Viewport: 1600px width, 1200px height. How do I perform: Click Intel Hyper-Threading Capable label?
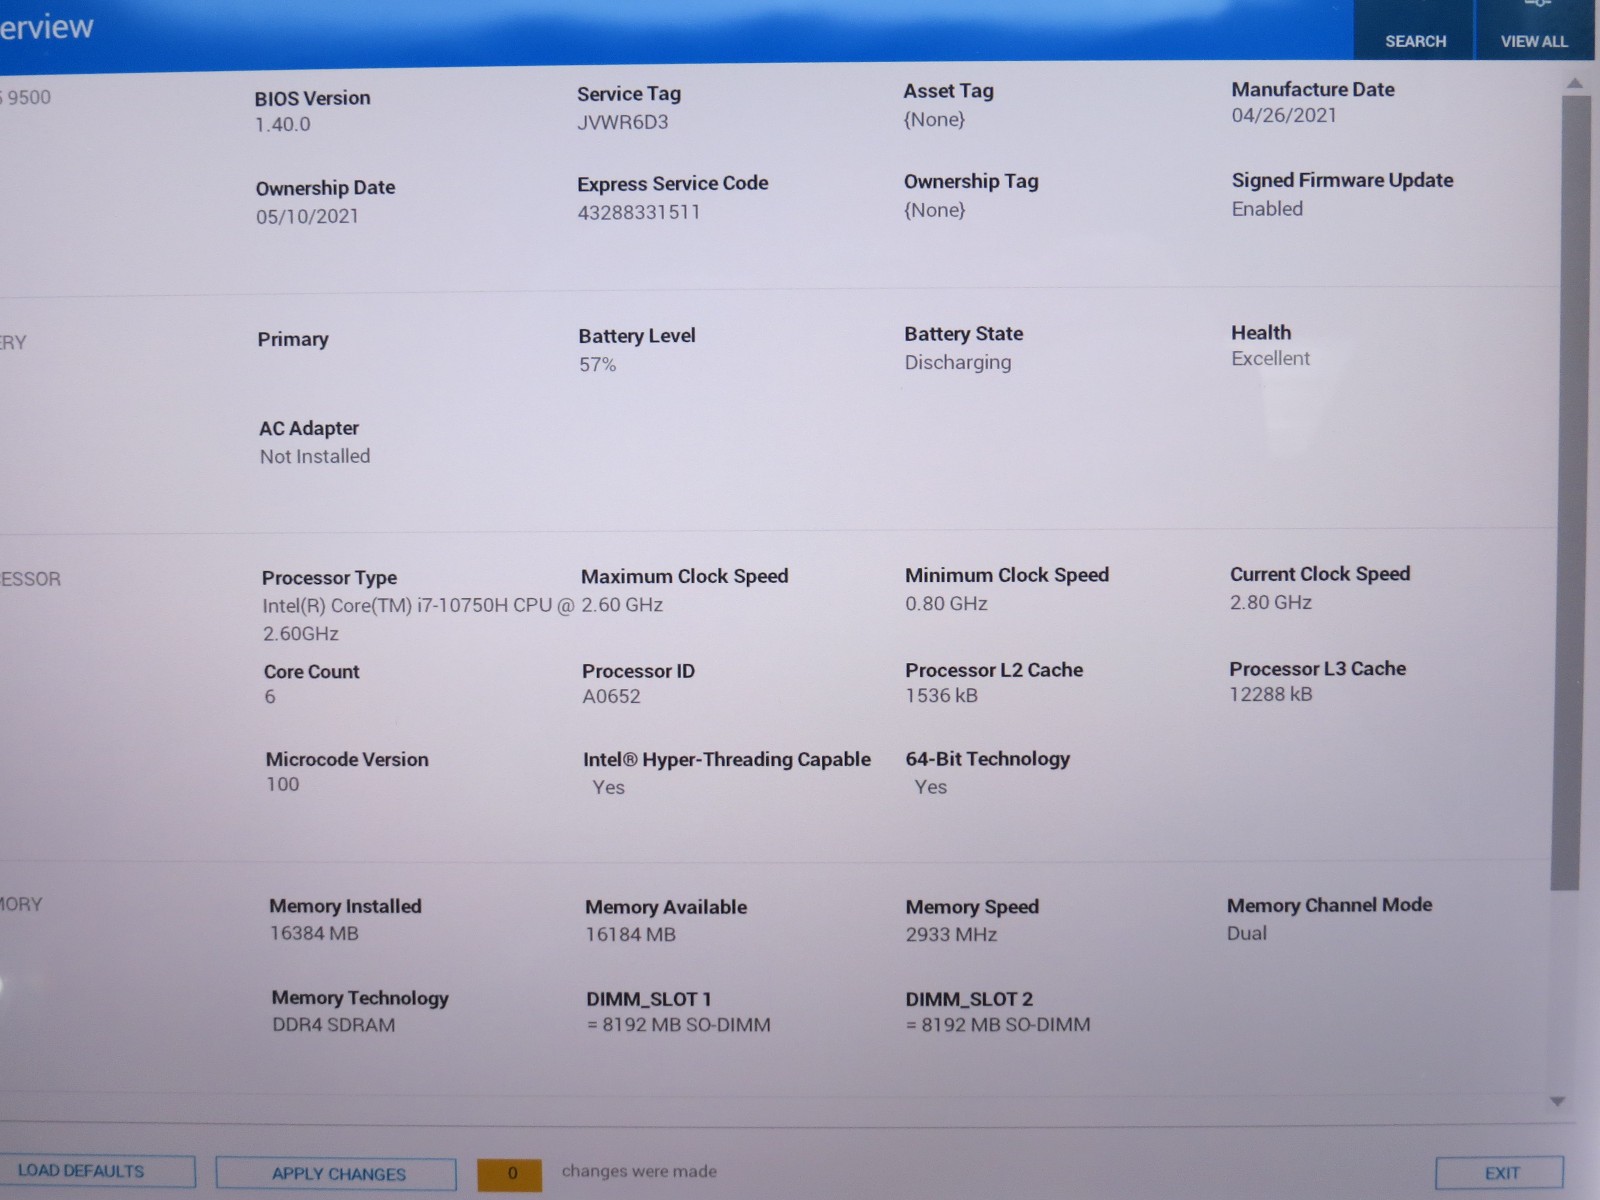727,759
